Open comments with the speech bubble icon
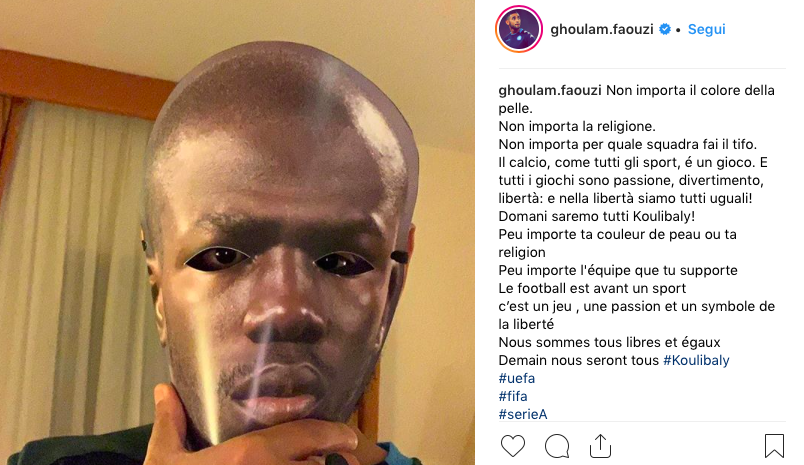 (x=557, y=446)
